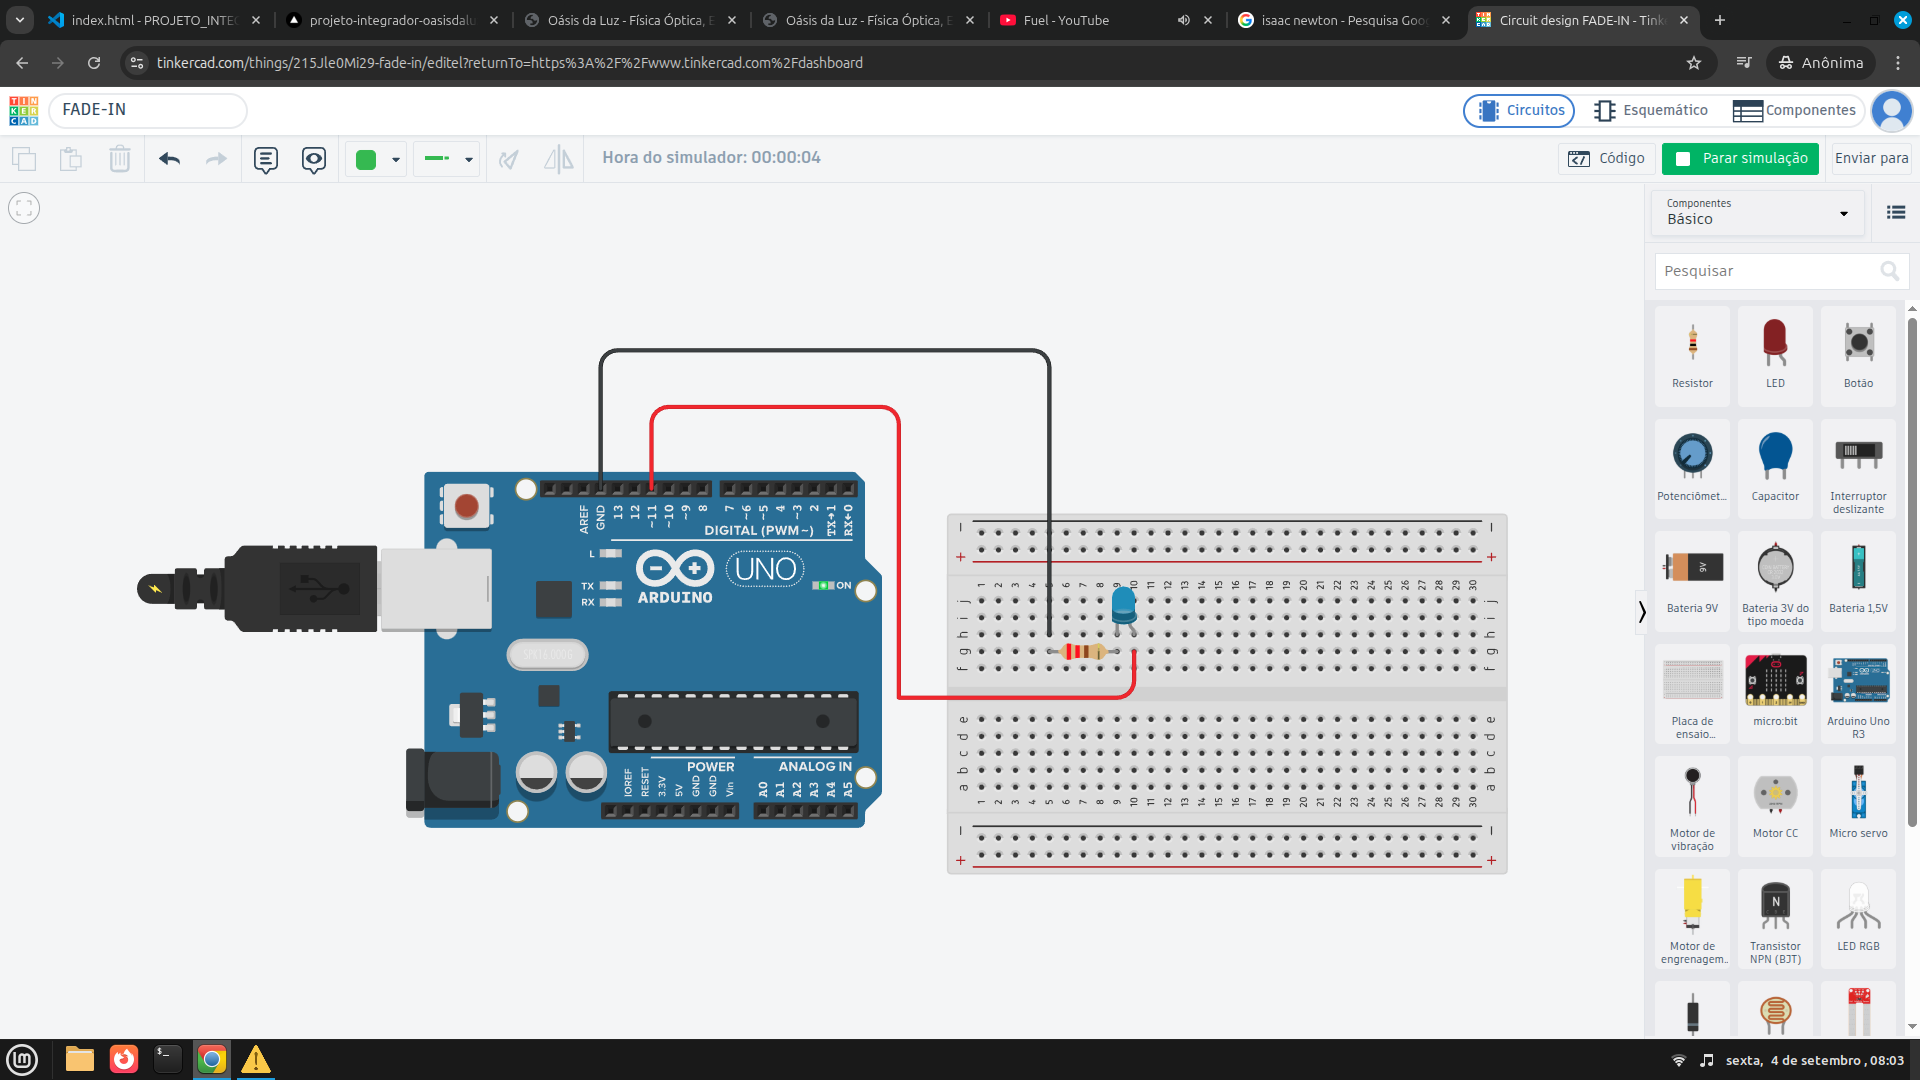This screenshot has width=1920, height=1080.
Task: Click the search magnifier icon
Action: pyautogui.click(x=1890, y=271)
